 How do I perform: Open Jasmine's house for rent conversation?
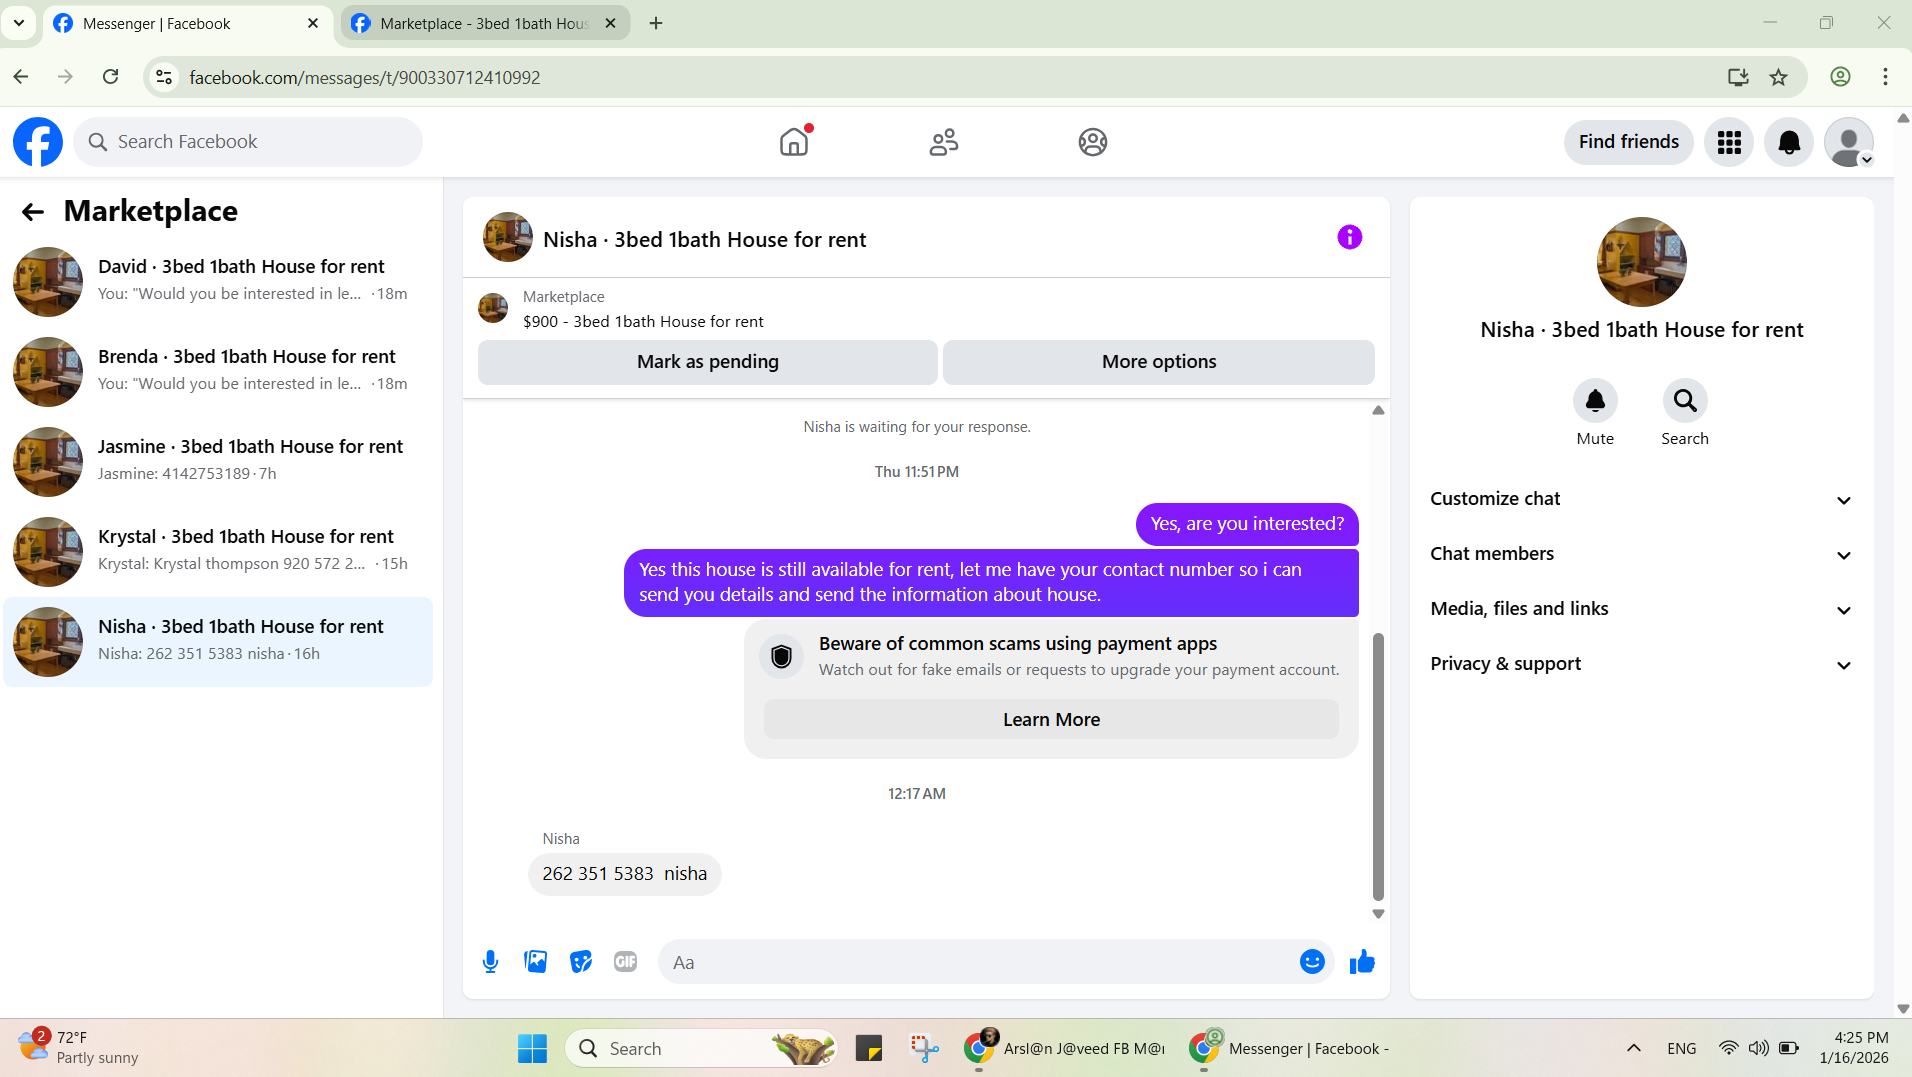click(218, 461)
